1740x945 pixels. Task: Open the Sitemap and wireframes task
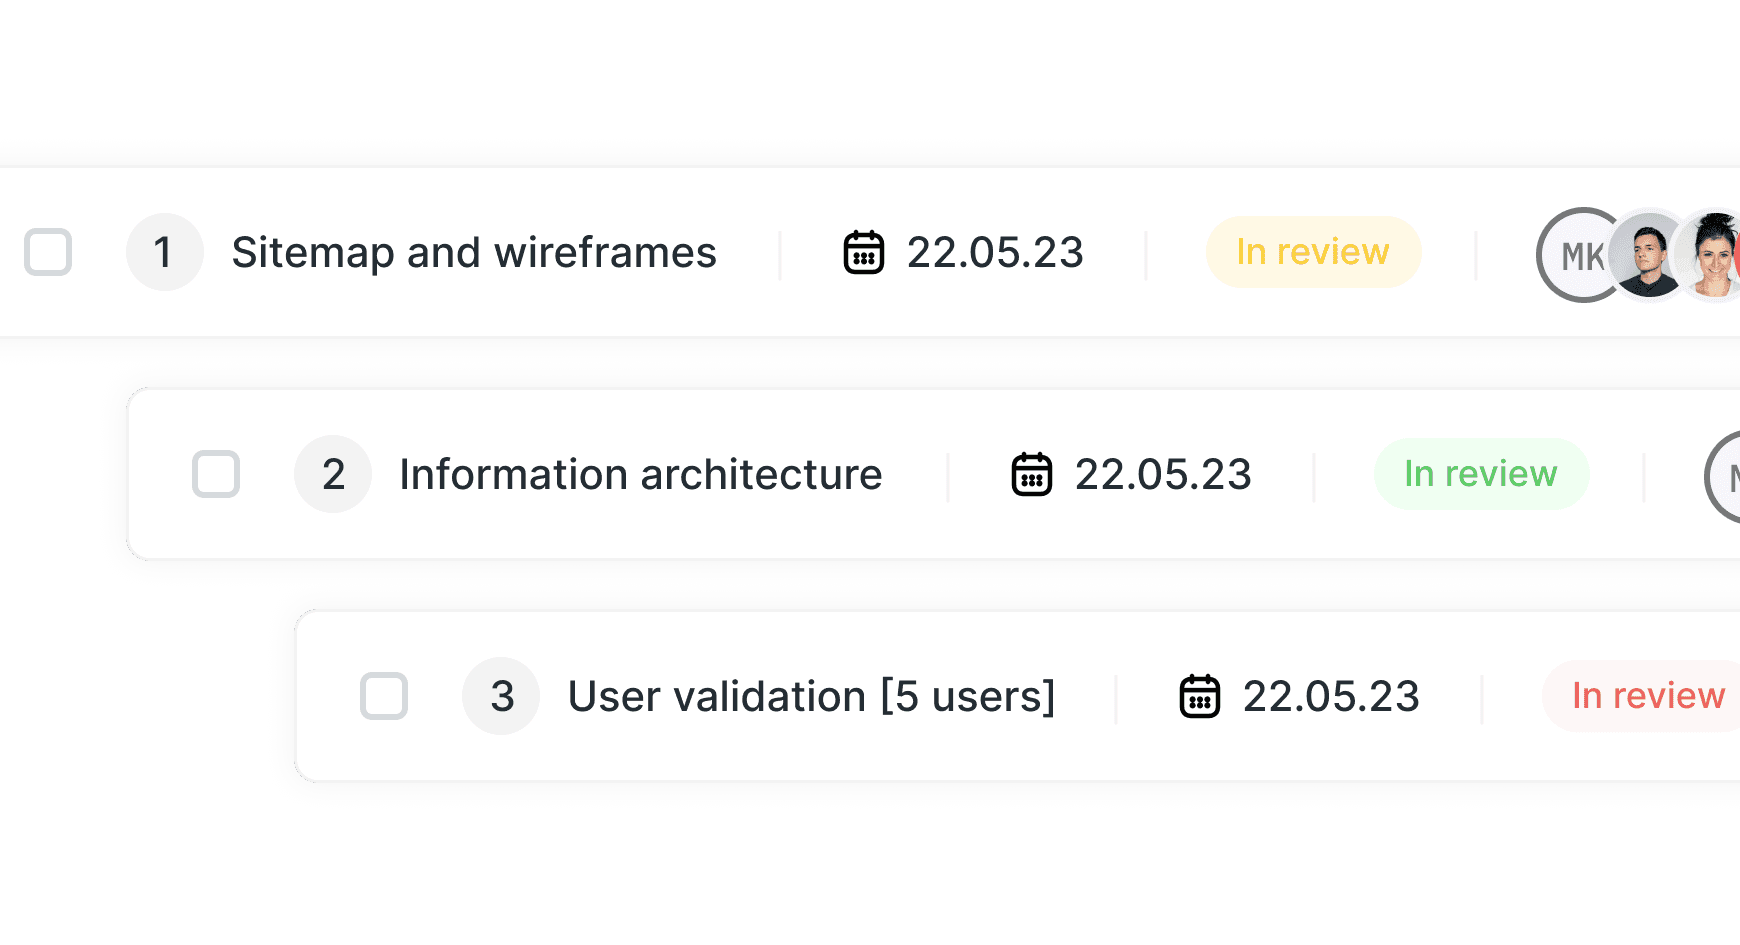point(474,253)
